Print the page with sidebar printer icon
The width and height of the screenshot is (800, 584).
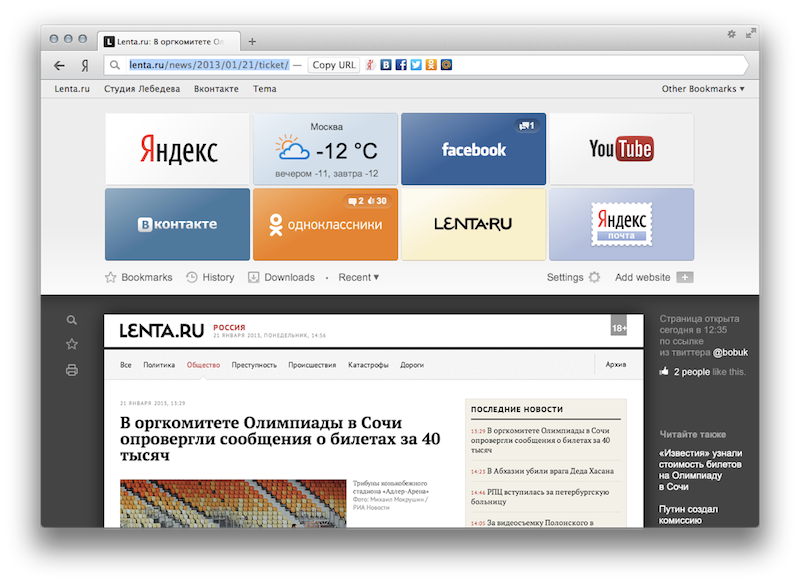[x=71, y=370]
